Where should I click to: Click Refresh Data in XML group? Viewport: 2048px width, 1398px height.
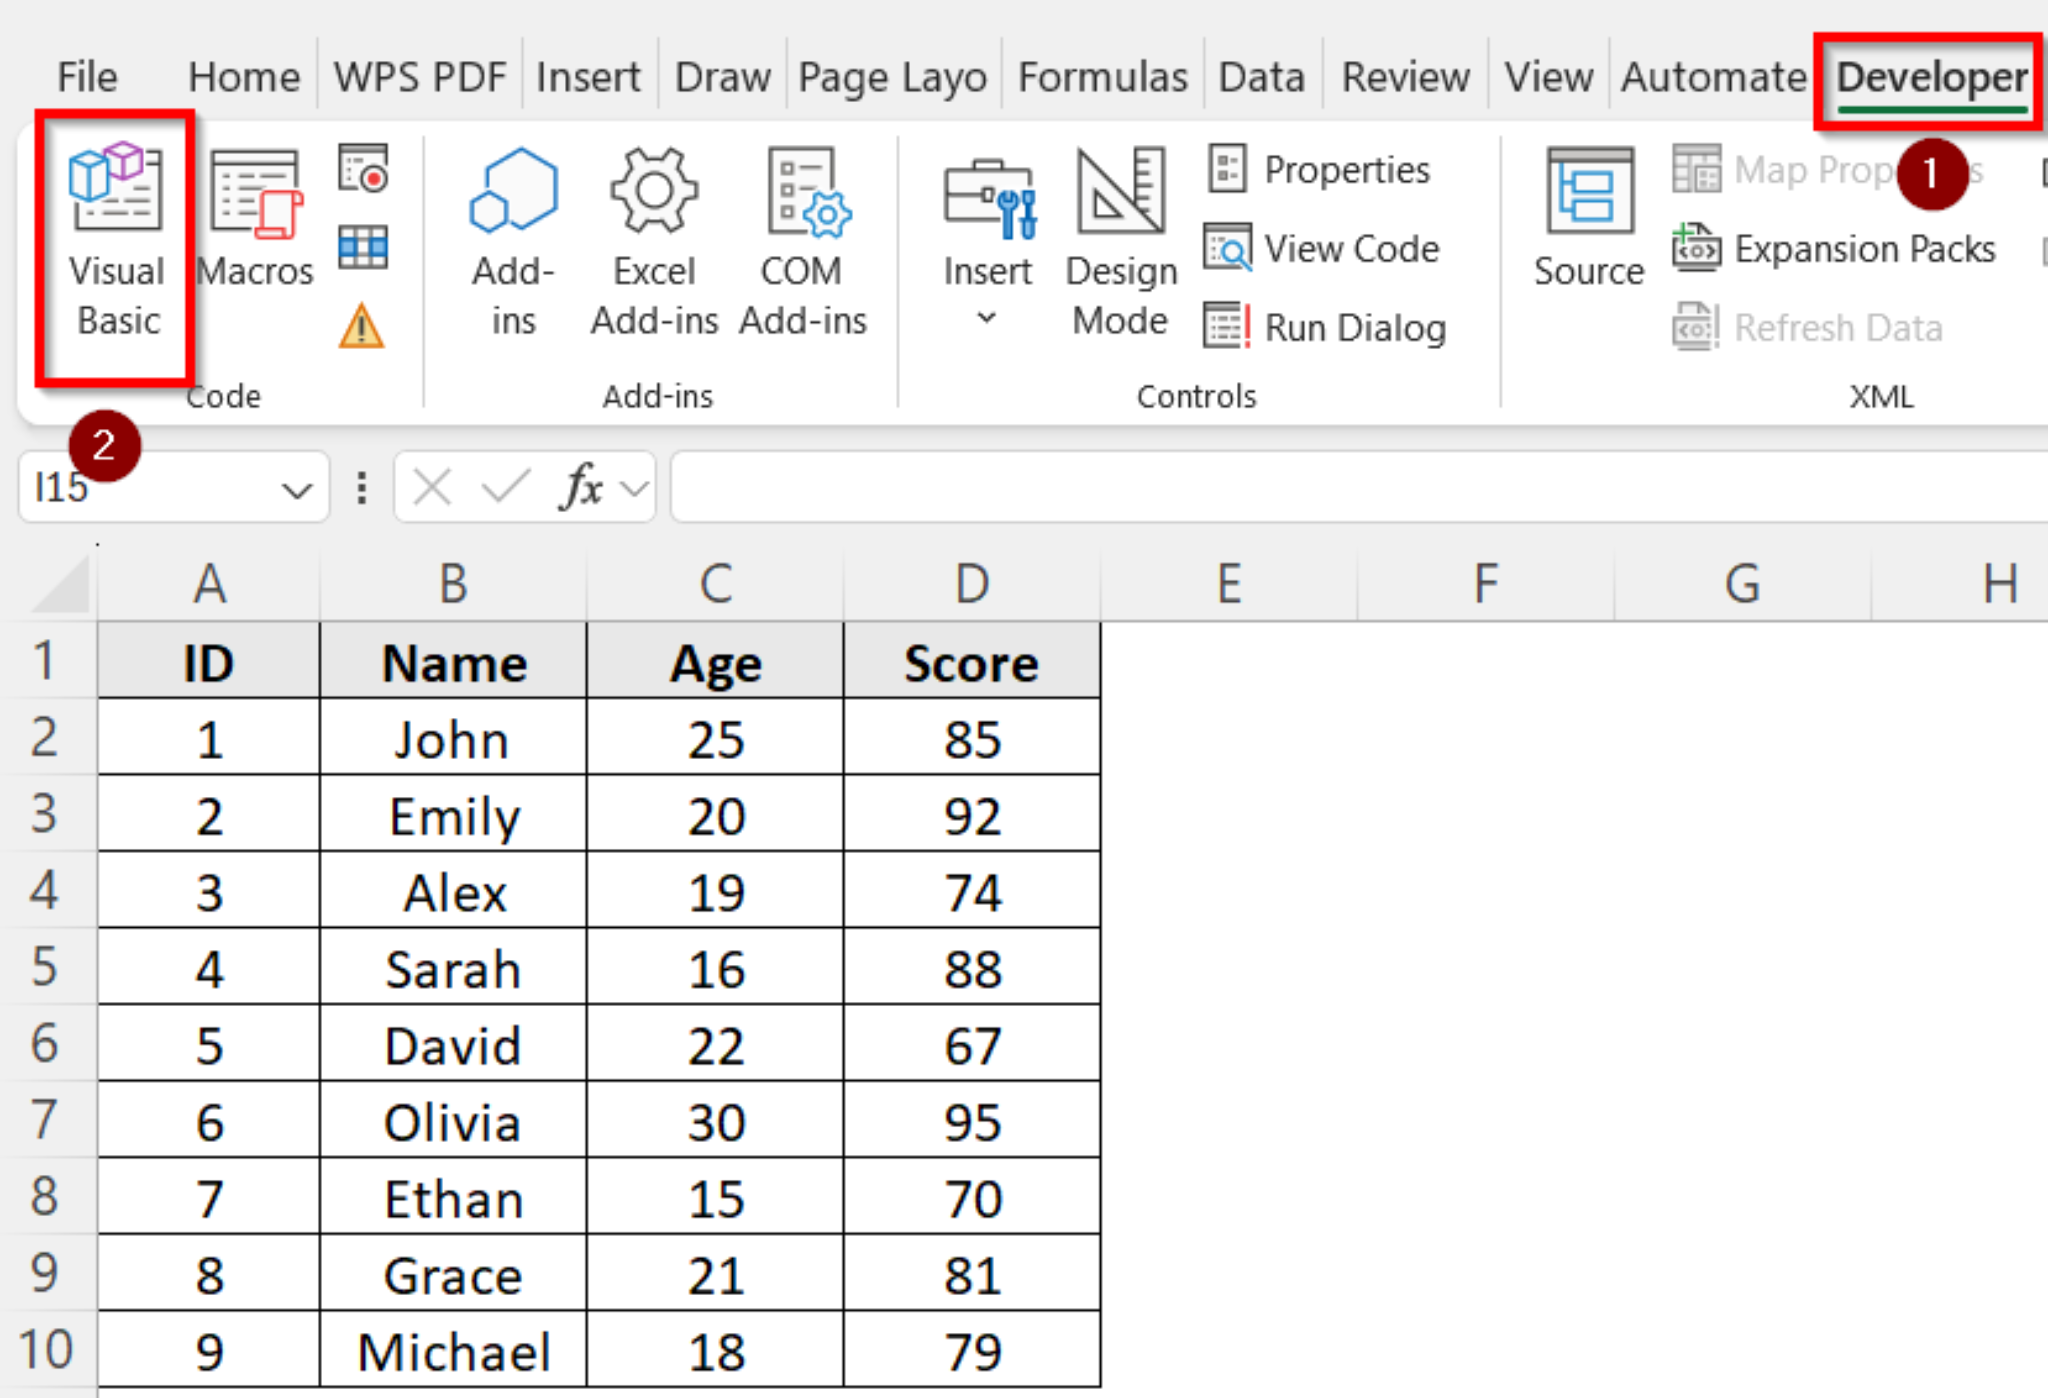click(1808, 327)
